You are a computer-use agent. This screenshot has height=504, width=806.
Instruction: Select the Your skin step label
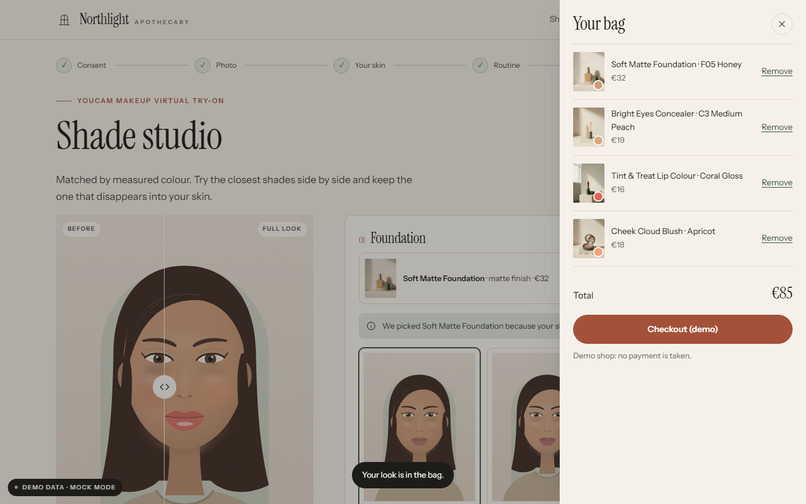370,65
